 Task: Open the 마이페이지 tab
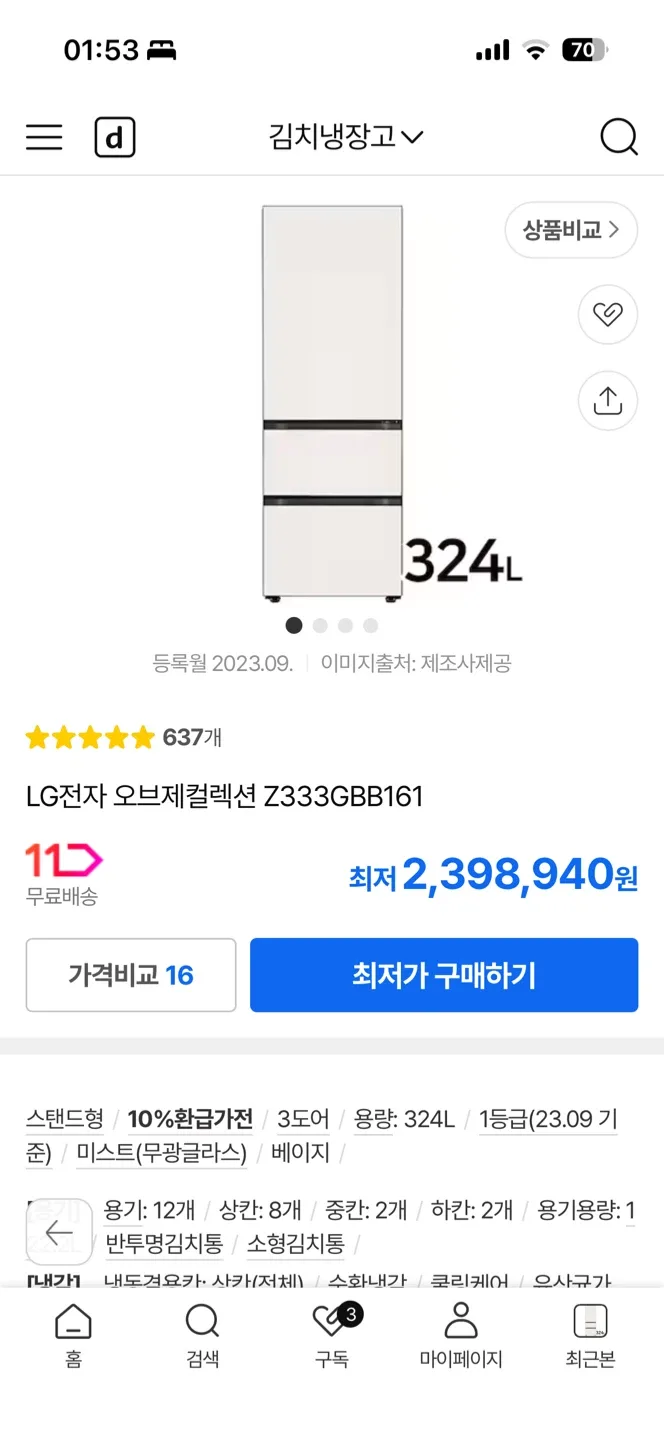[x=460, y=1335]
